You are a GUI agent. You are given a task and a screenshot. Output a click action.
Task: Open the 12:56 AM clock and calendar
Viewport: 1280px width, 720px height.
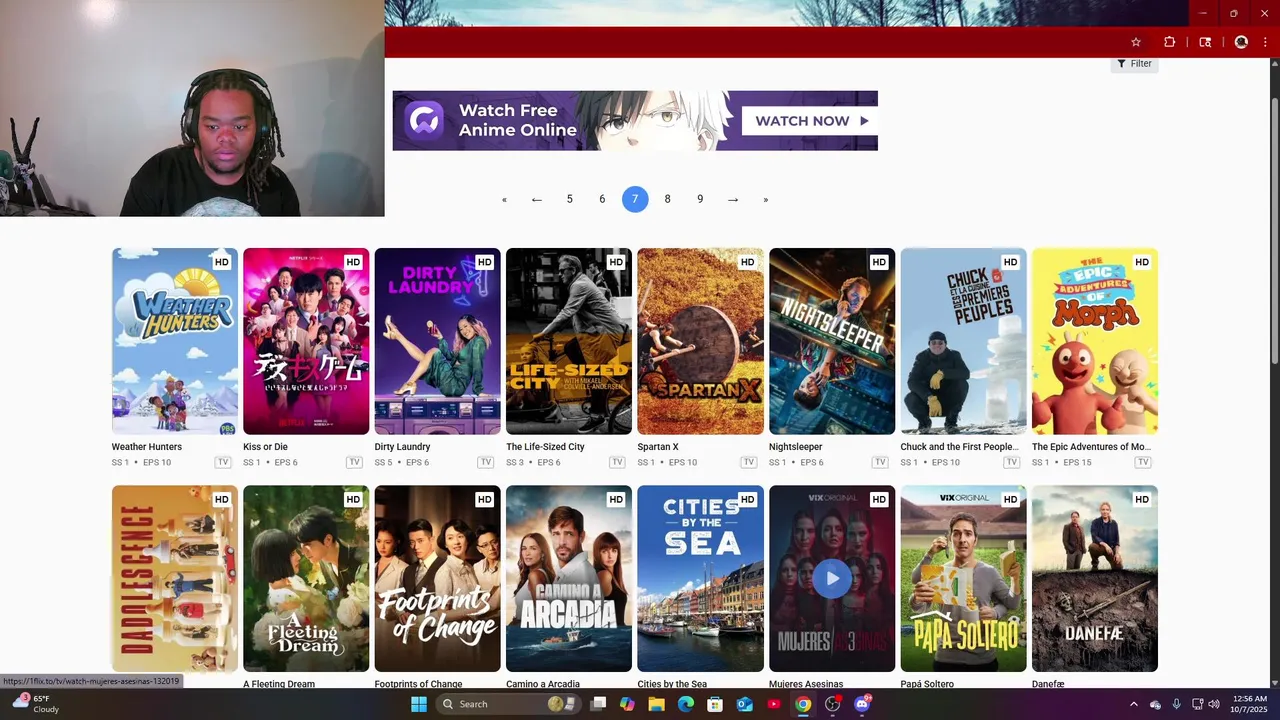point(1250,704)
